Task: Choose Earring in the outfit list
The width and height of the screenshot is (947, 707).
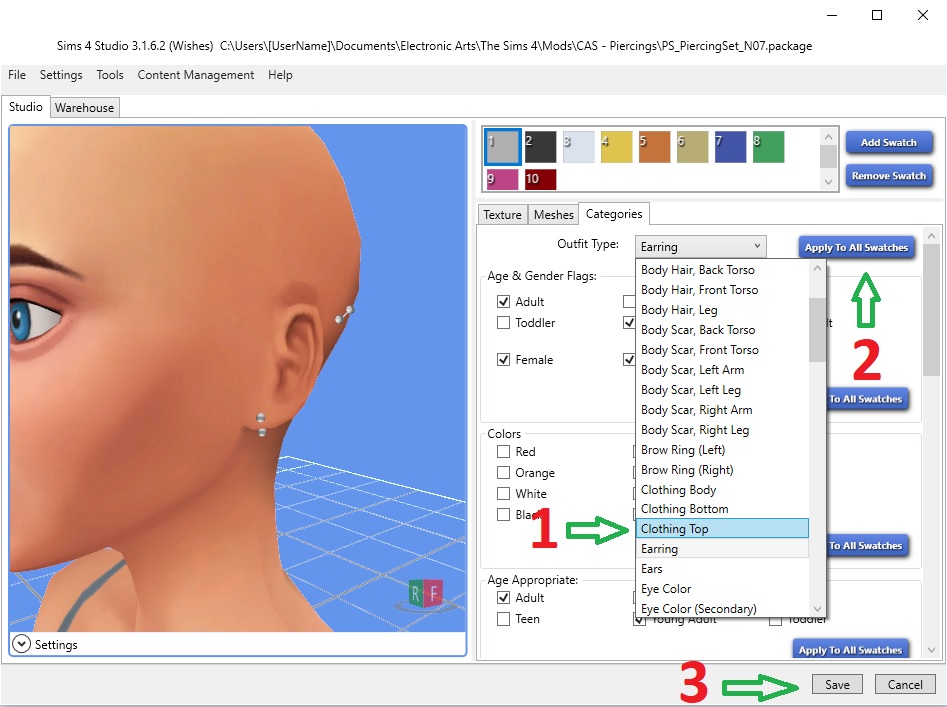Action: (722, 548)
